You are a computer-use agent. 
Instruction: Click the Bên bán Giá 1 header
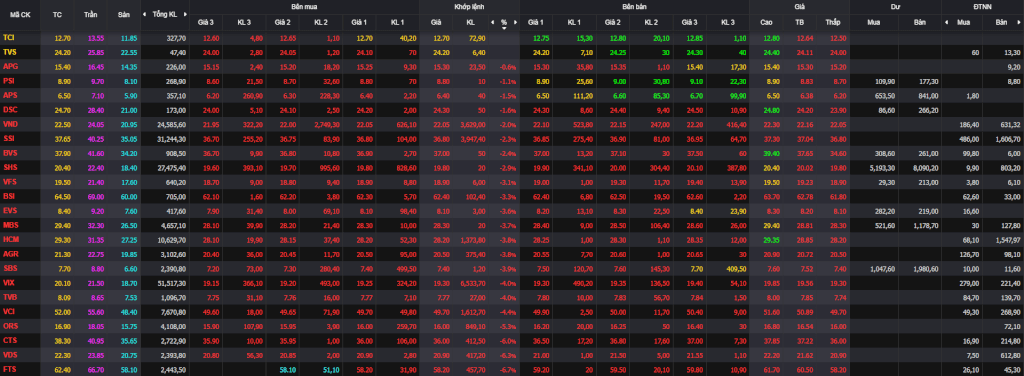(x=536, y=22)
